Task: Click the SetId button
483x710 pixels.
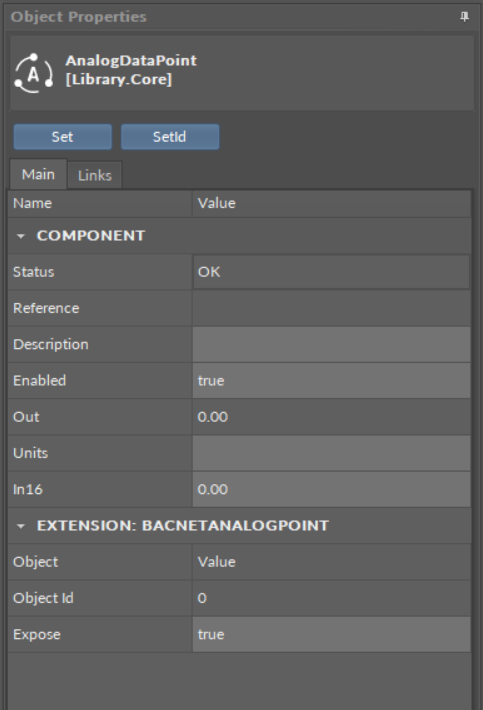Action: tap(170, 137)
